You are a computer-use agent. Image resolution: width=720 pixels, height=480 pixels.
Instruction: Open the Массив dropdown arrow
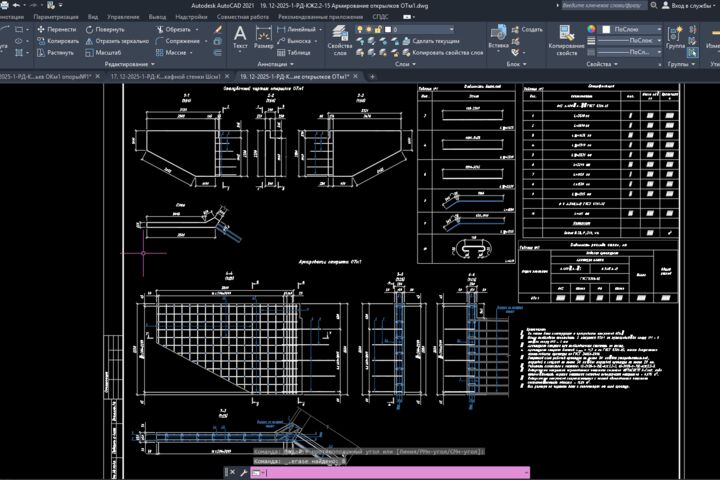point(191,52)
